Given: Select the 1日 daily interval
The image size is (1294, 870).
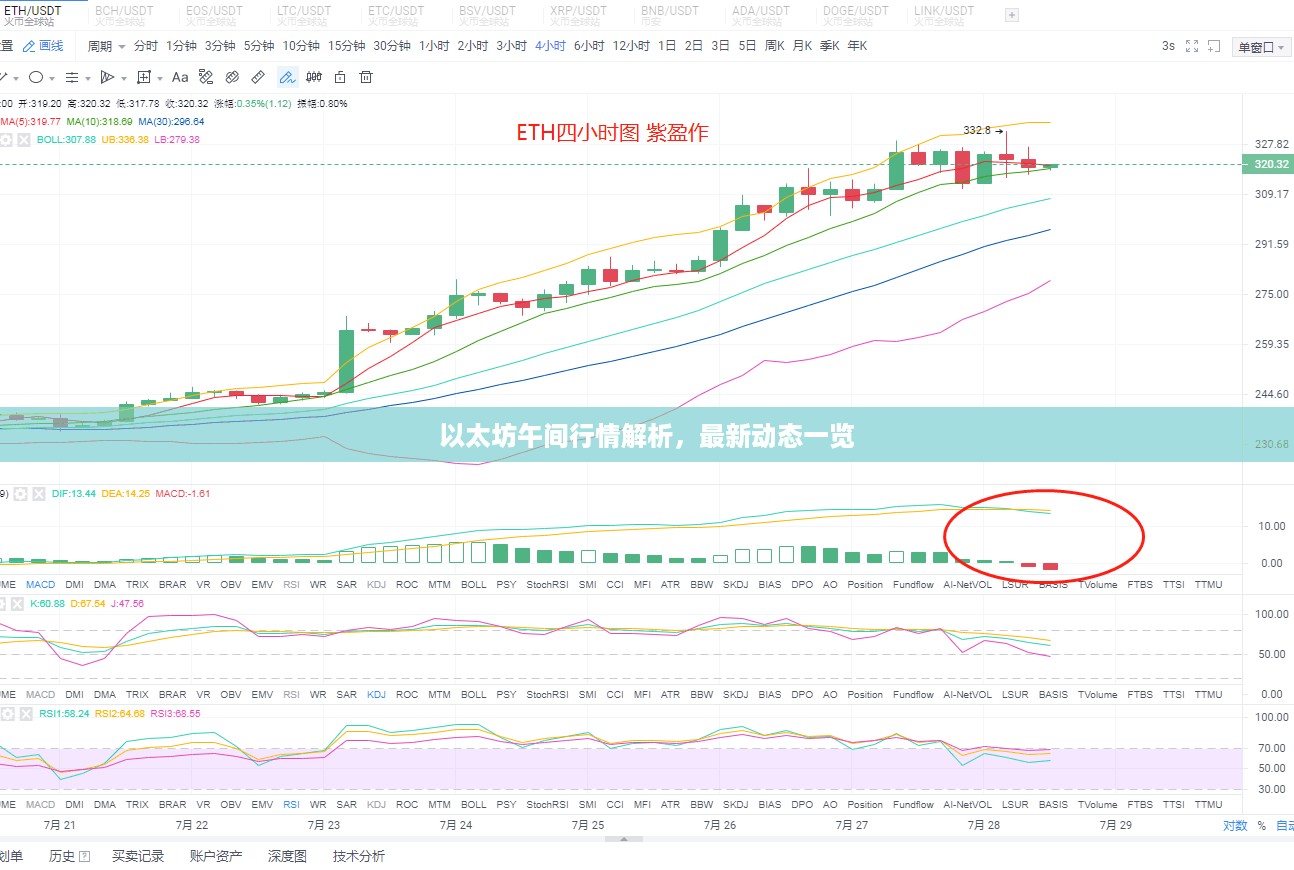Looking at the screenshot, I should pyautogui.click(x=667, y=46).
